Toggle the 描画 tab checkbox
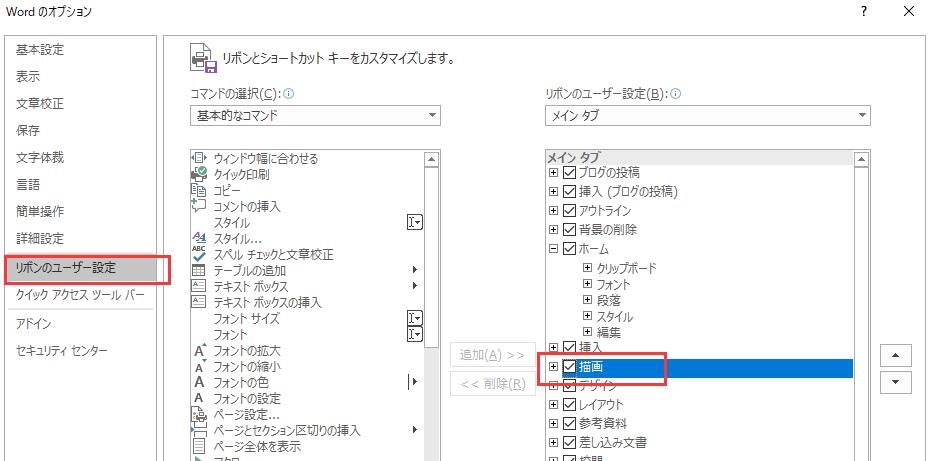Viewport: 928px width, 461px height. pyautogui.click(x=569, y=367)
